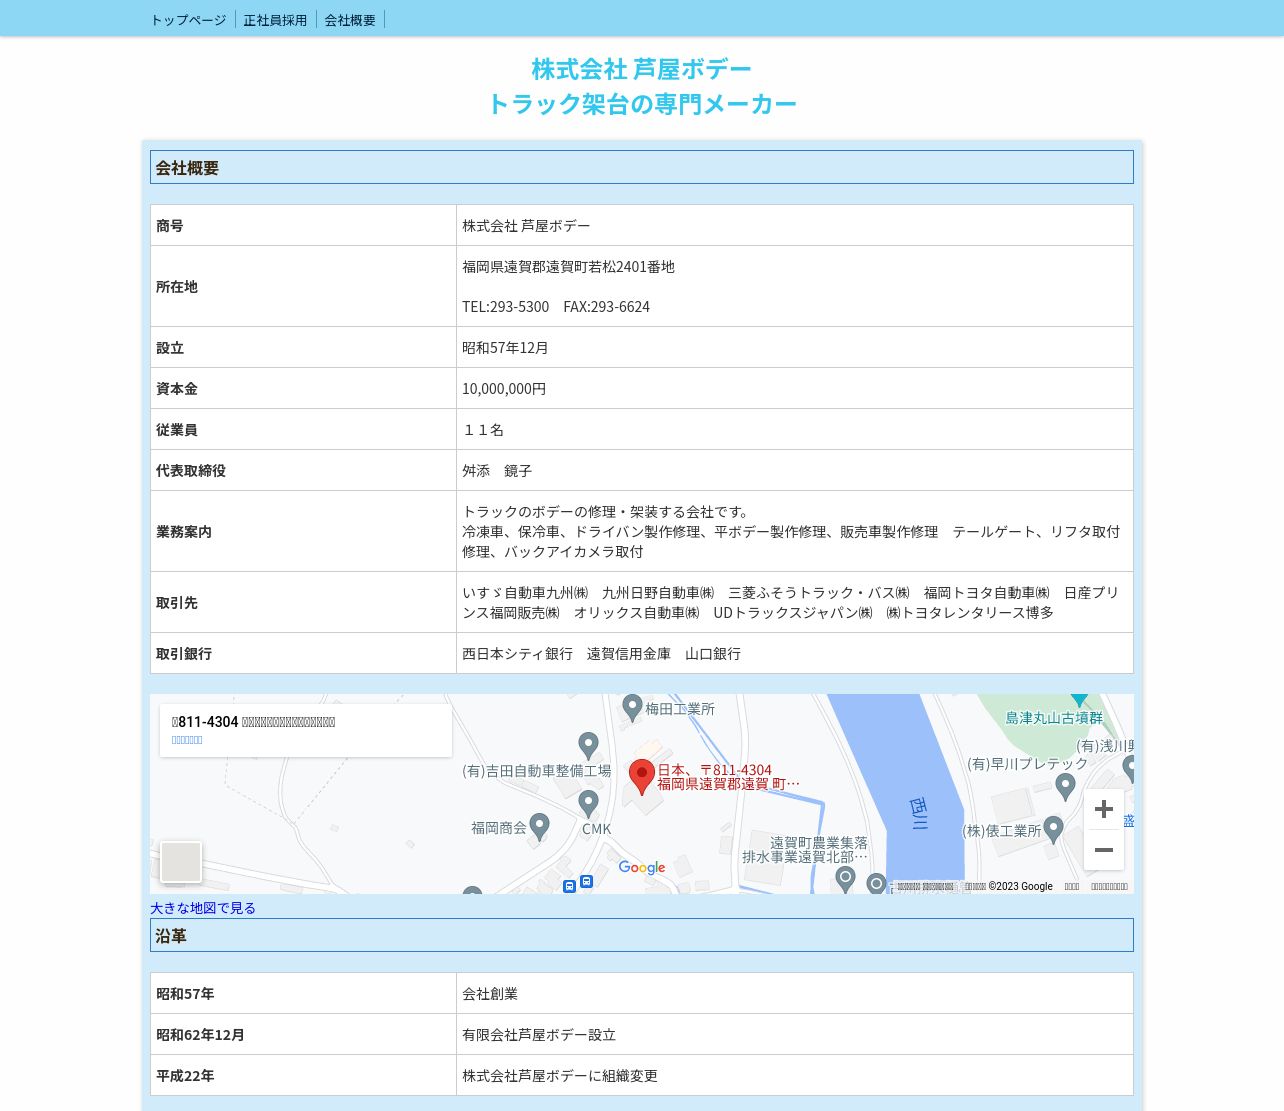The image size is (1284, 1111).
Task: Click the 取引先 row label
Action: click(177, 603)
